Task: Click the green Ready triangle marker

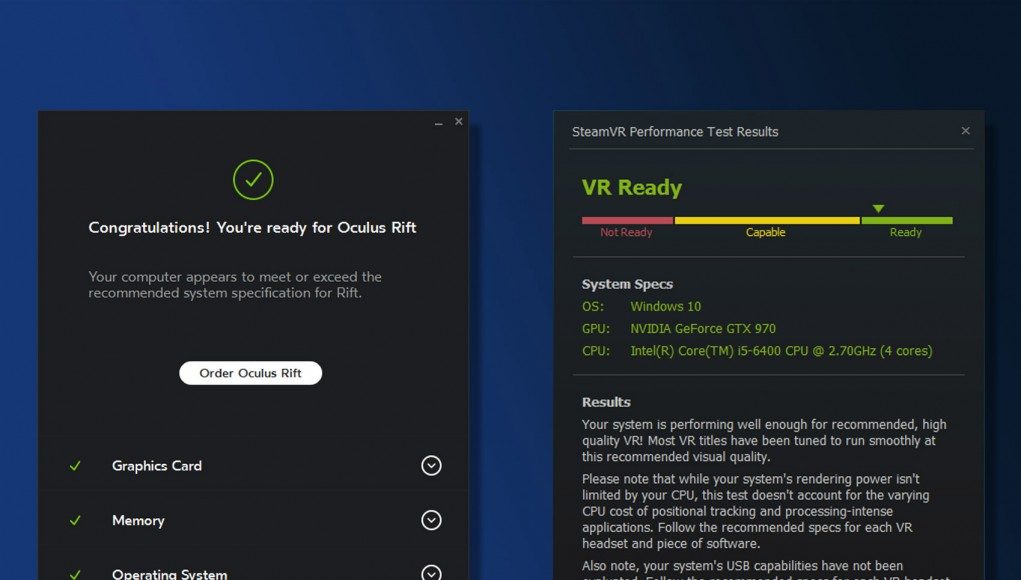Action: tap(878, 208)
